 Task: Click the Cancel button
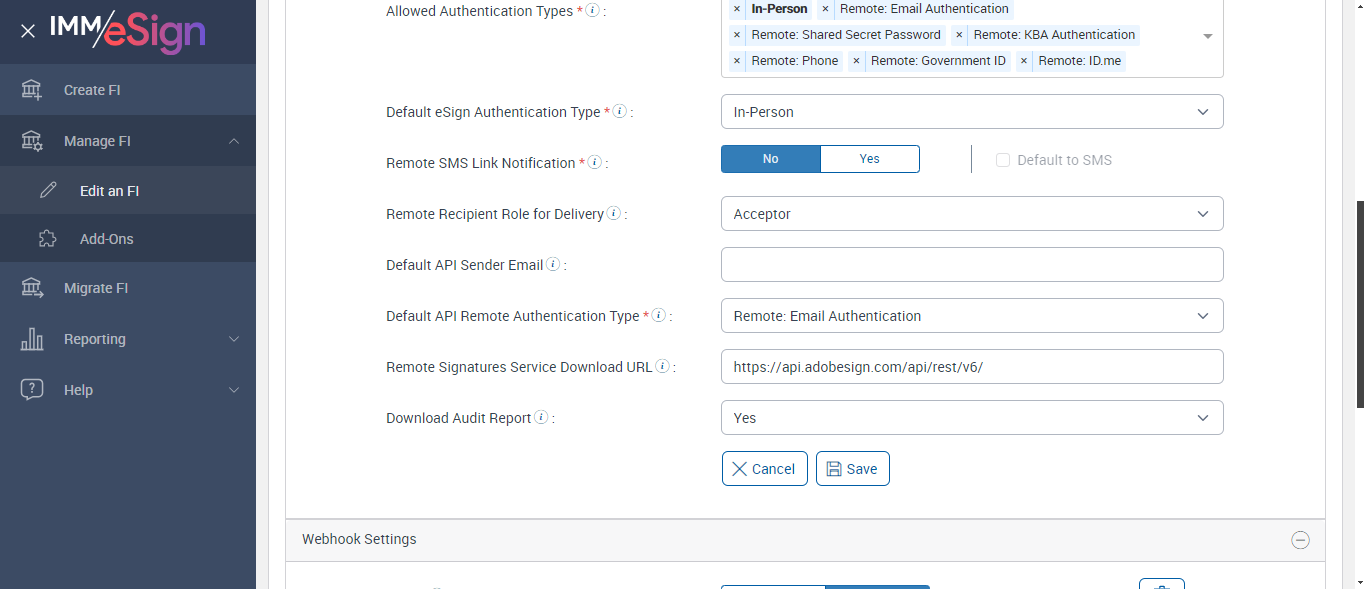pos(764,469)
